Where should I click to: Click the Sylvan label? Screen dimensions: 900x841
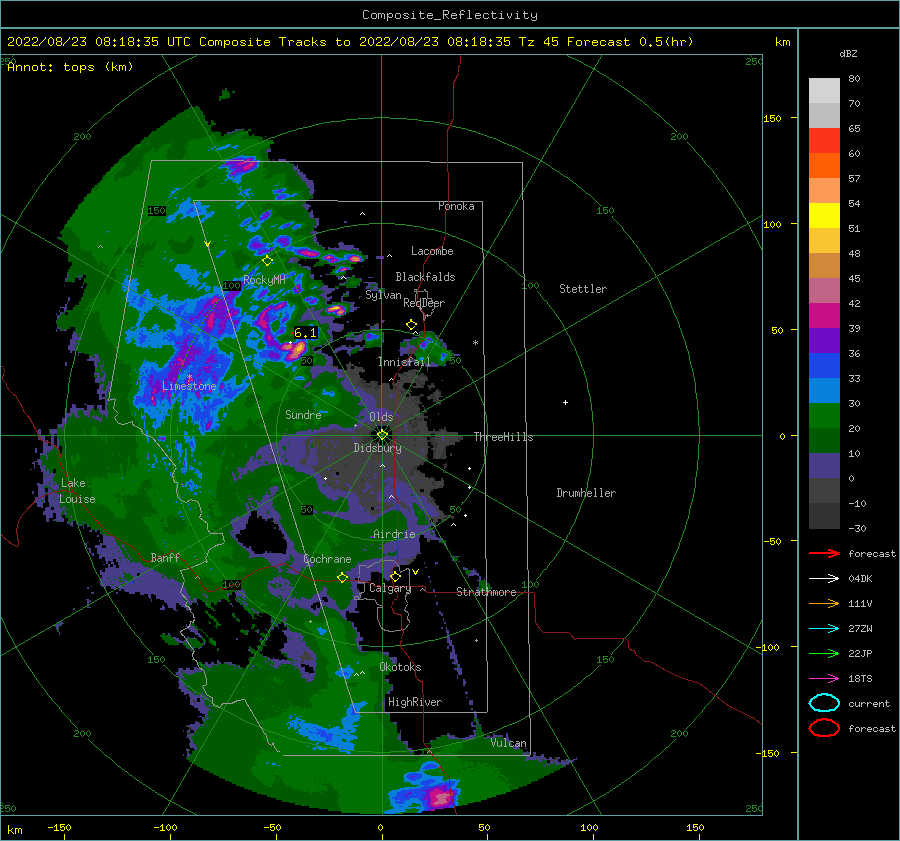point(383,295)
